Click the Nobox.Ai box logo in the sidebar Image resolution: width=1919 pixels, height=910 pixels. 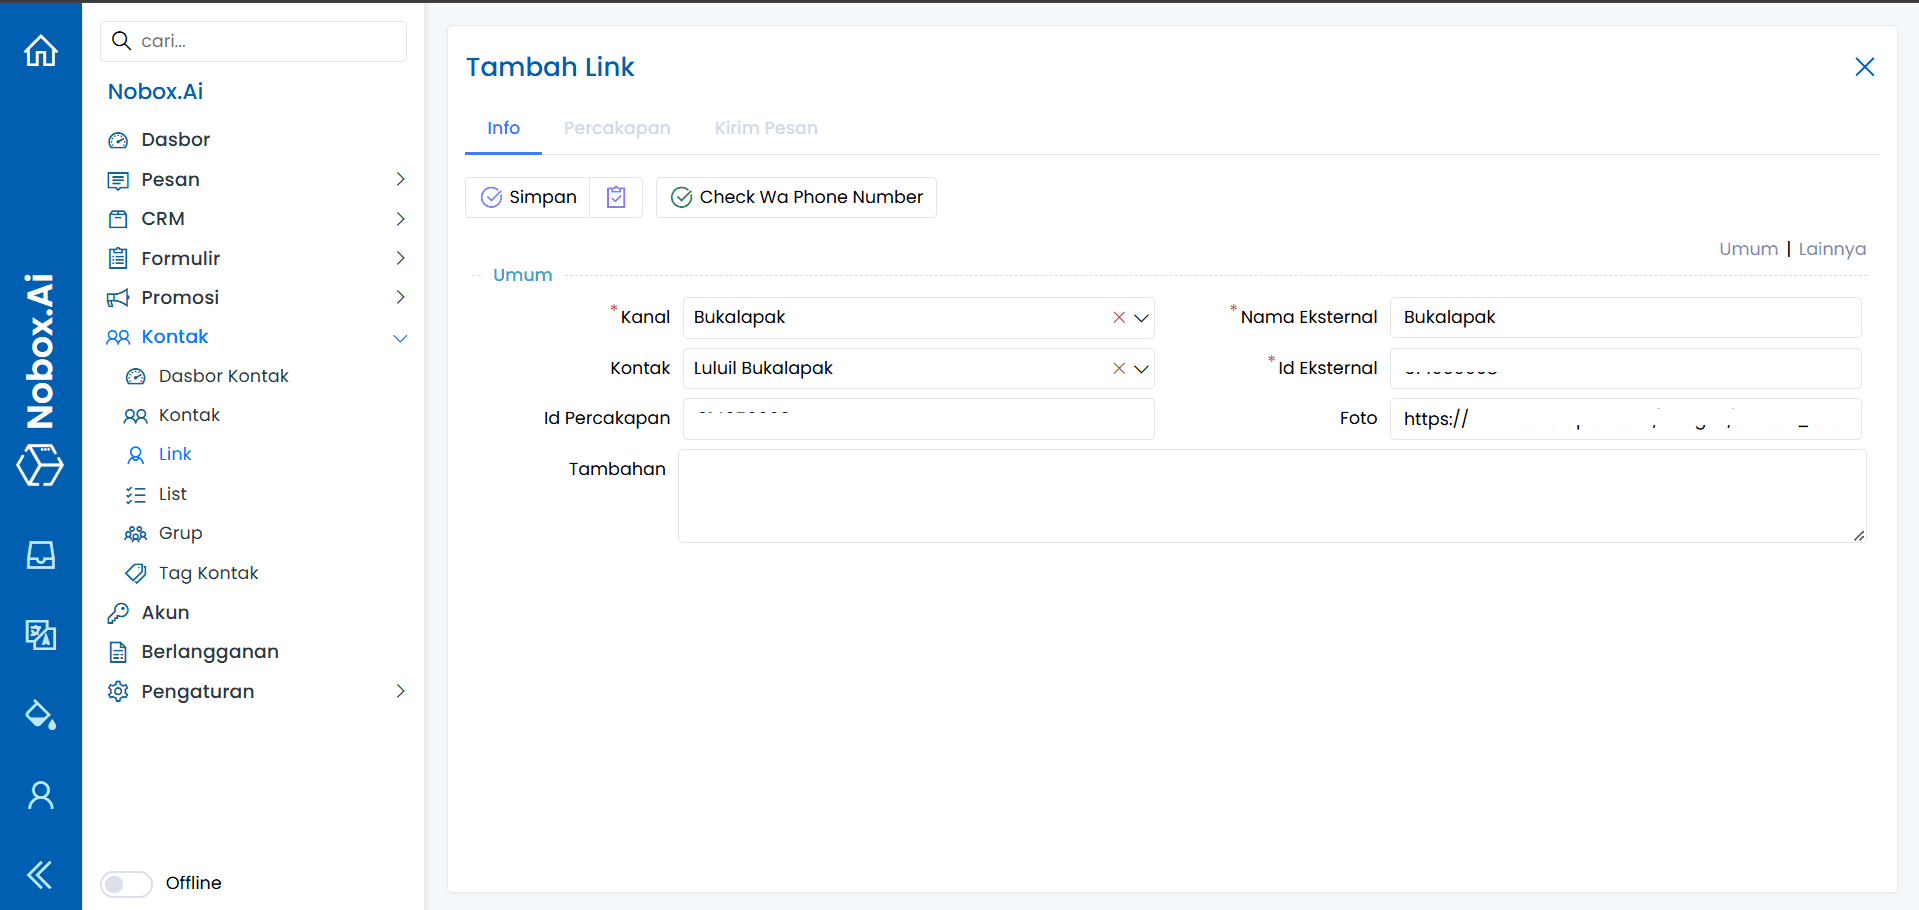pos(40,466)
